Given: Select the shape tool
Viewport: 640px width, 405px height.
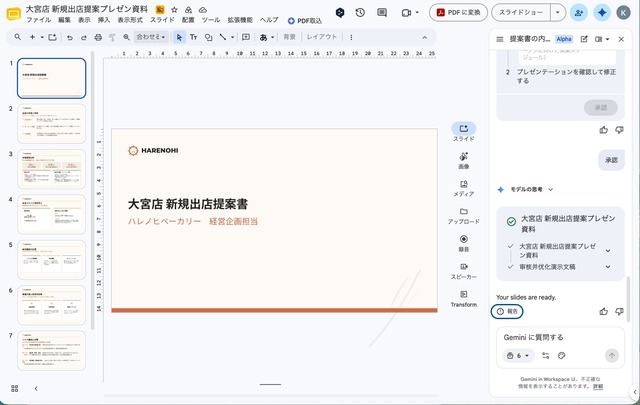Looking at the screenshot, I should [209, 37].
